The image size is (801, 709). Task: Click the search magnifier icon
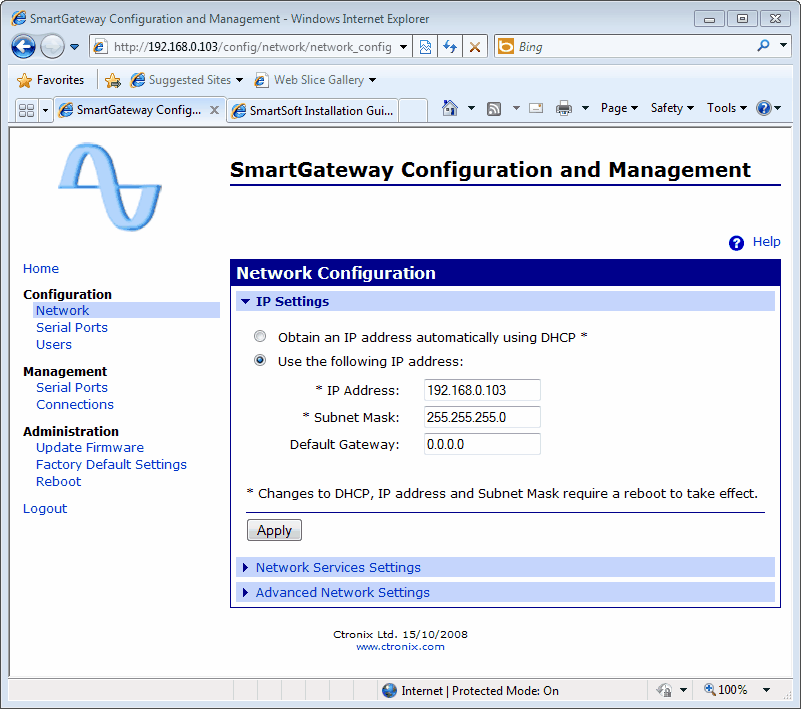(763, 46)
